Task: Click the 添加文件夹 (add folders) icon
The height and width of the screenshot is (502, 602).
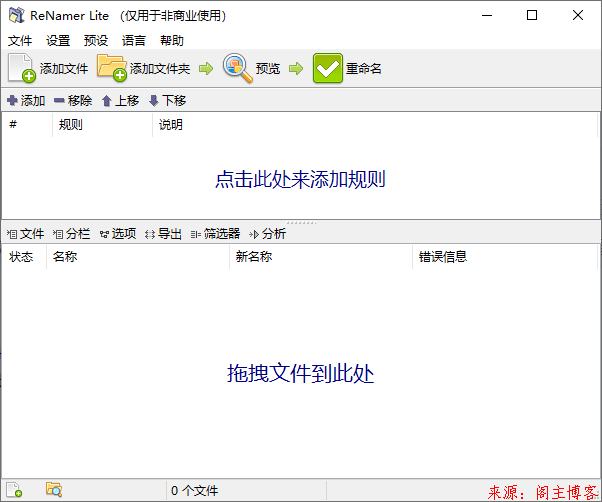Action: tap(112, 68)
